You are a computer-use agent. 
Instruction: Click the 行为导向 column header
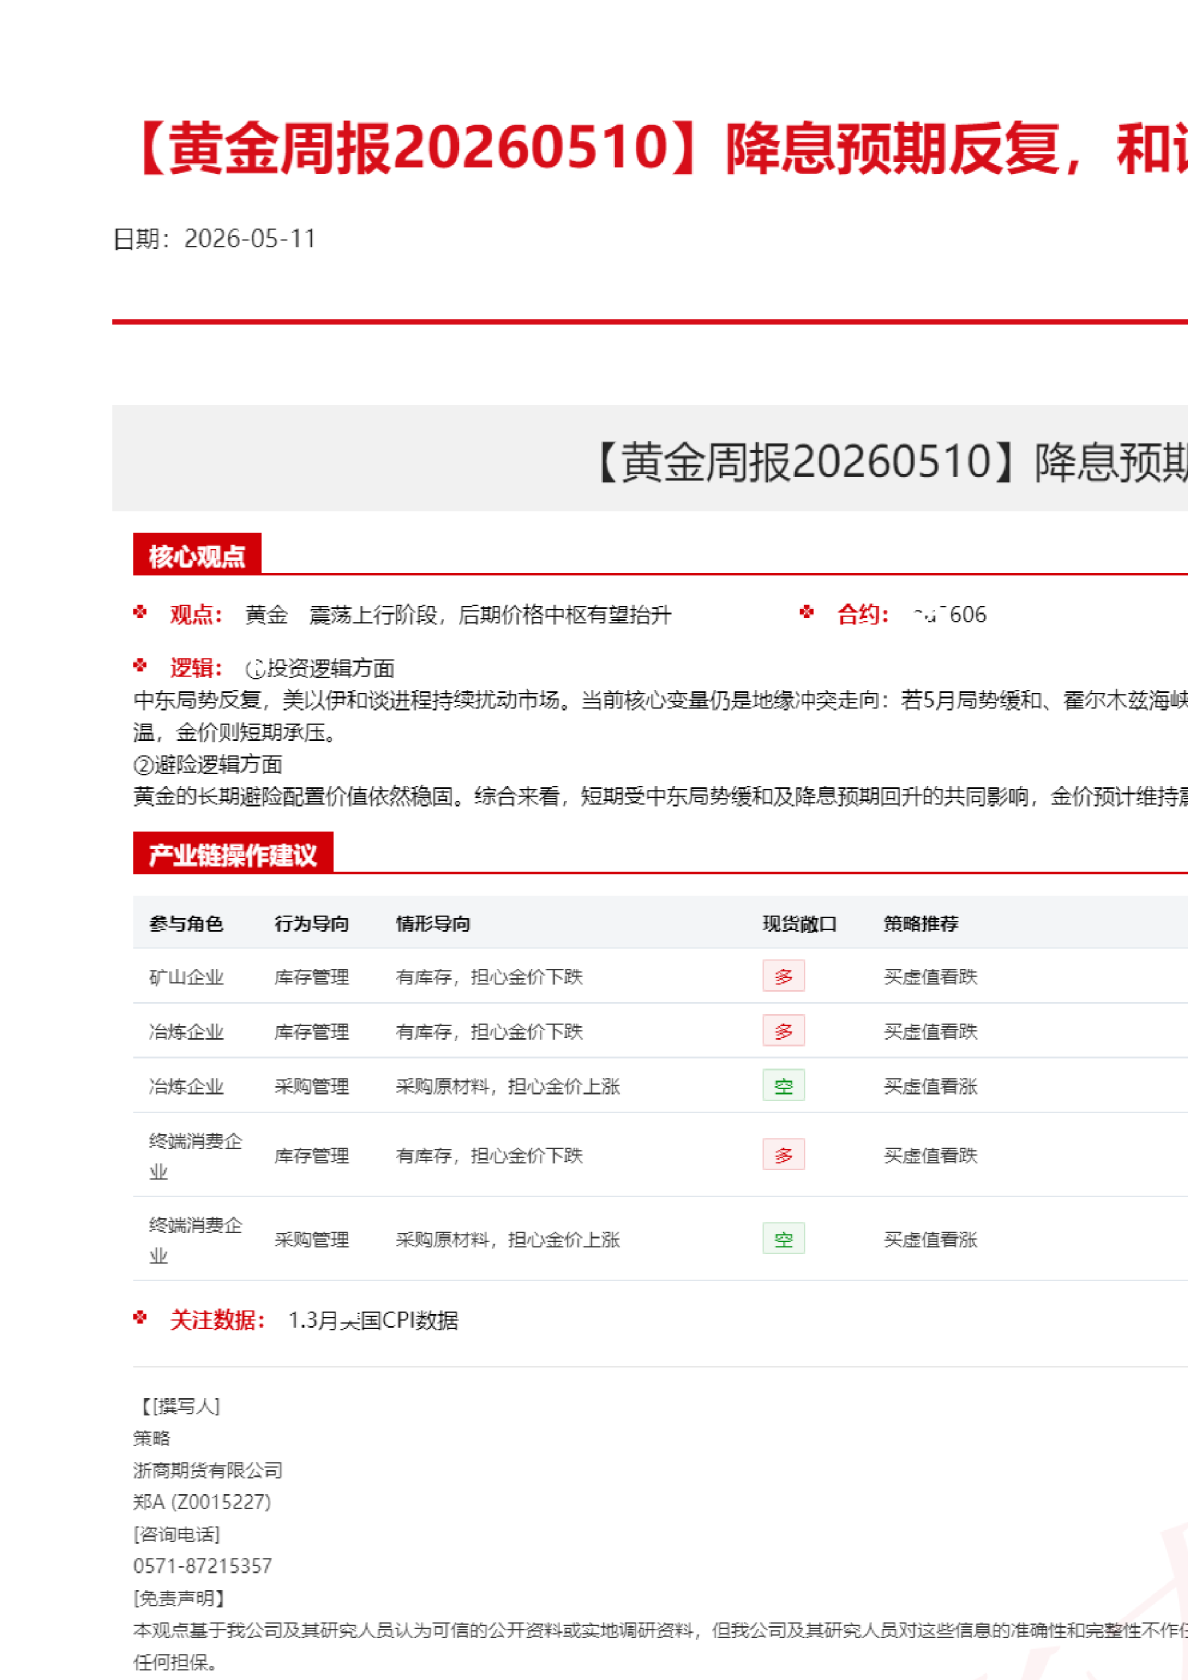pos(312,923)
